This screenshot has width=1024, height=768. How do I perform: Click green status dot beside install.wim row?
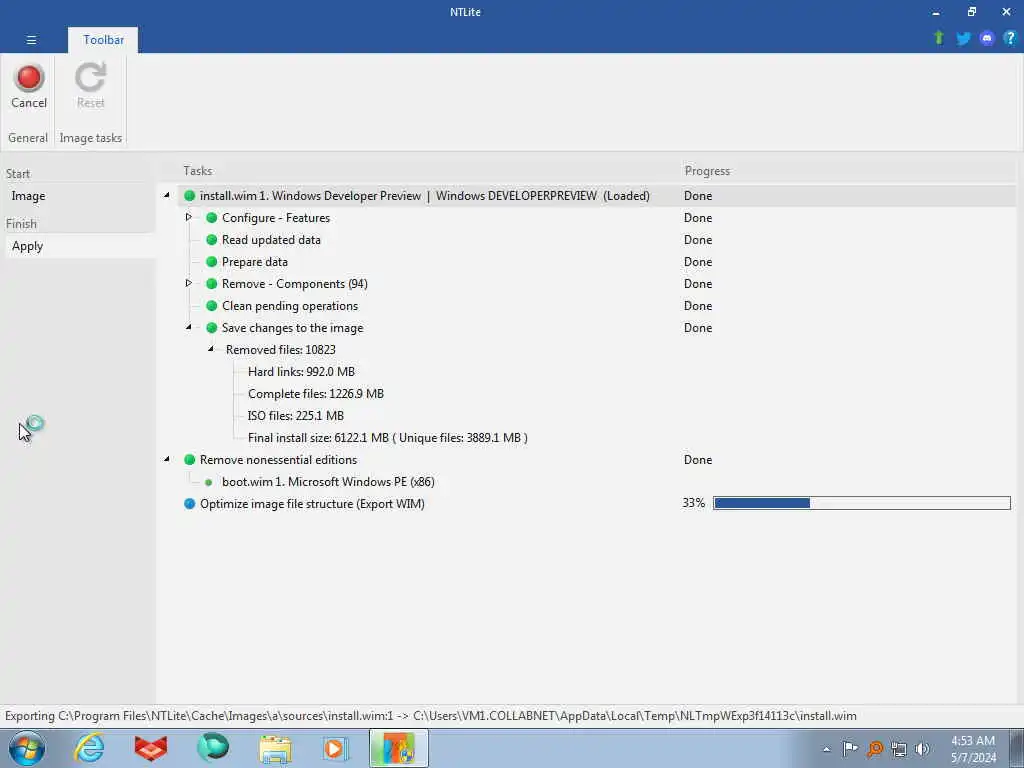coord(189,195)
